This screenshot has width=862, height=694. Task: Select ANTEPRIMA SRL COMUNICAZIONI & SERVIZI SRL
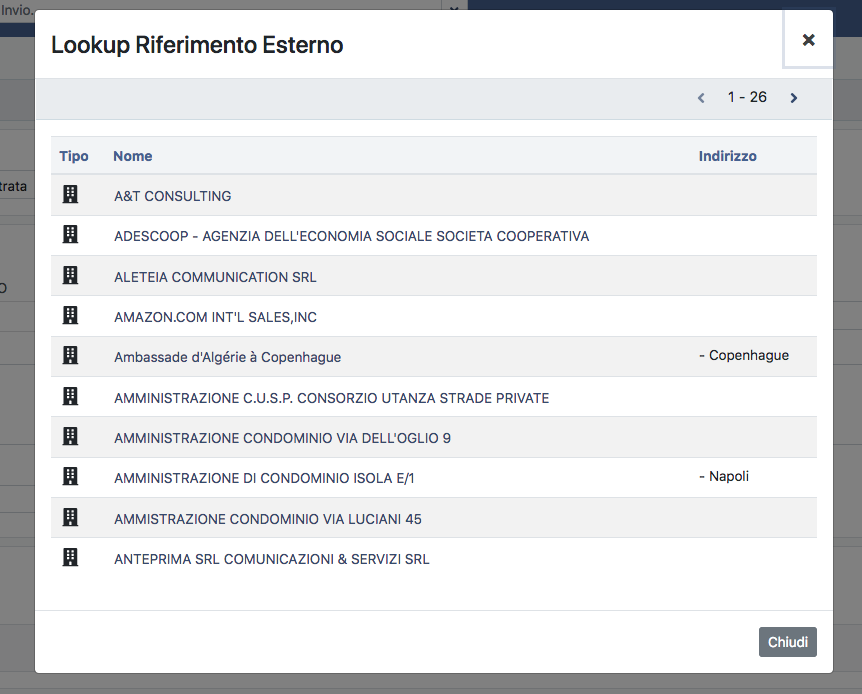272,559
